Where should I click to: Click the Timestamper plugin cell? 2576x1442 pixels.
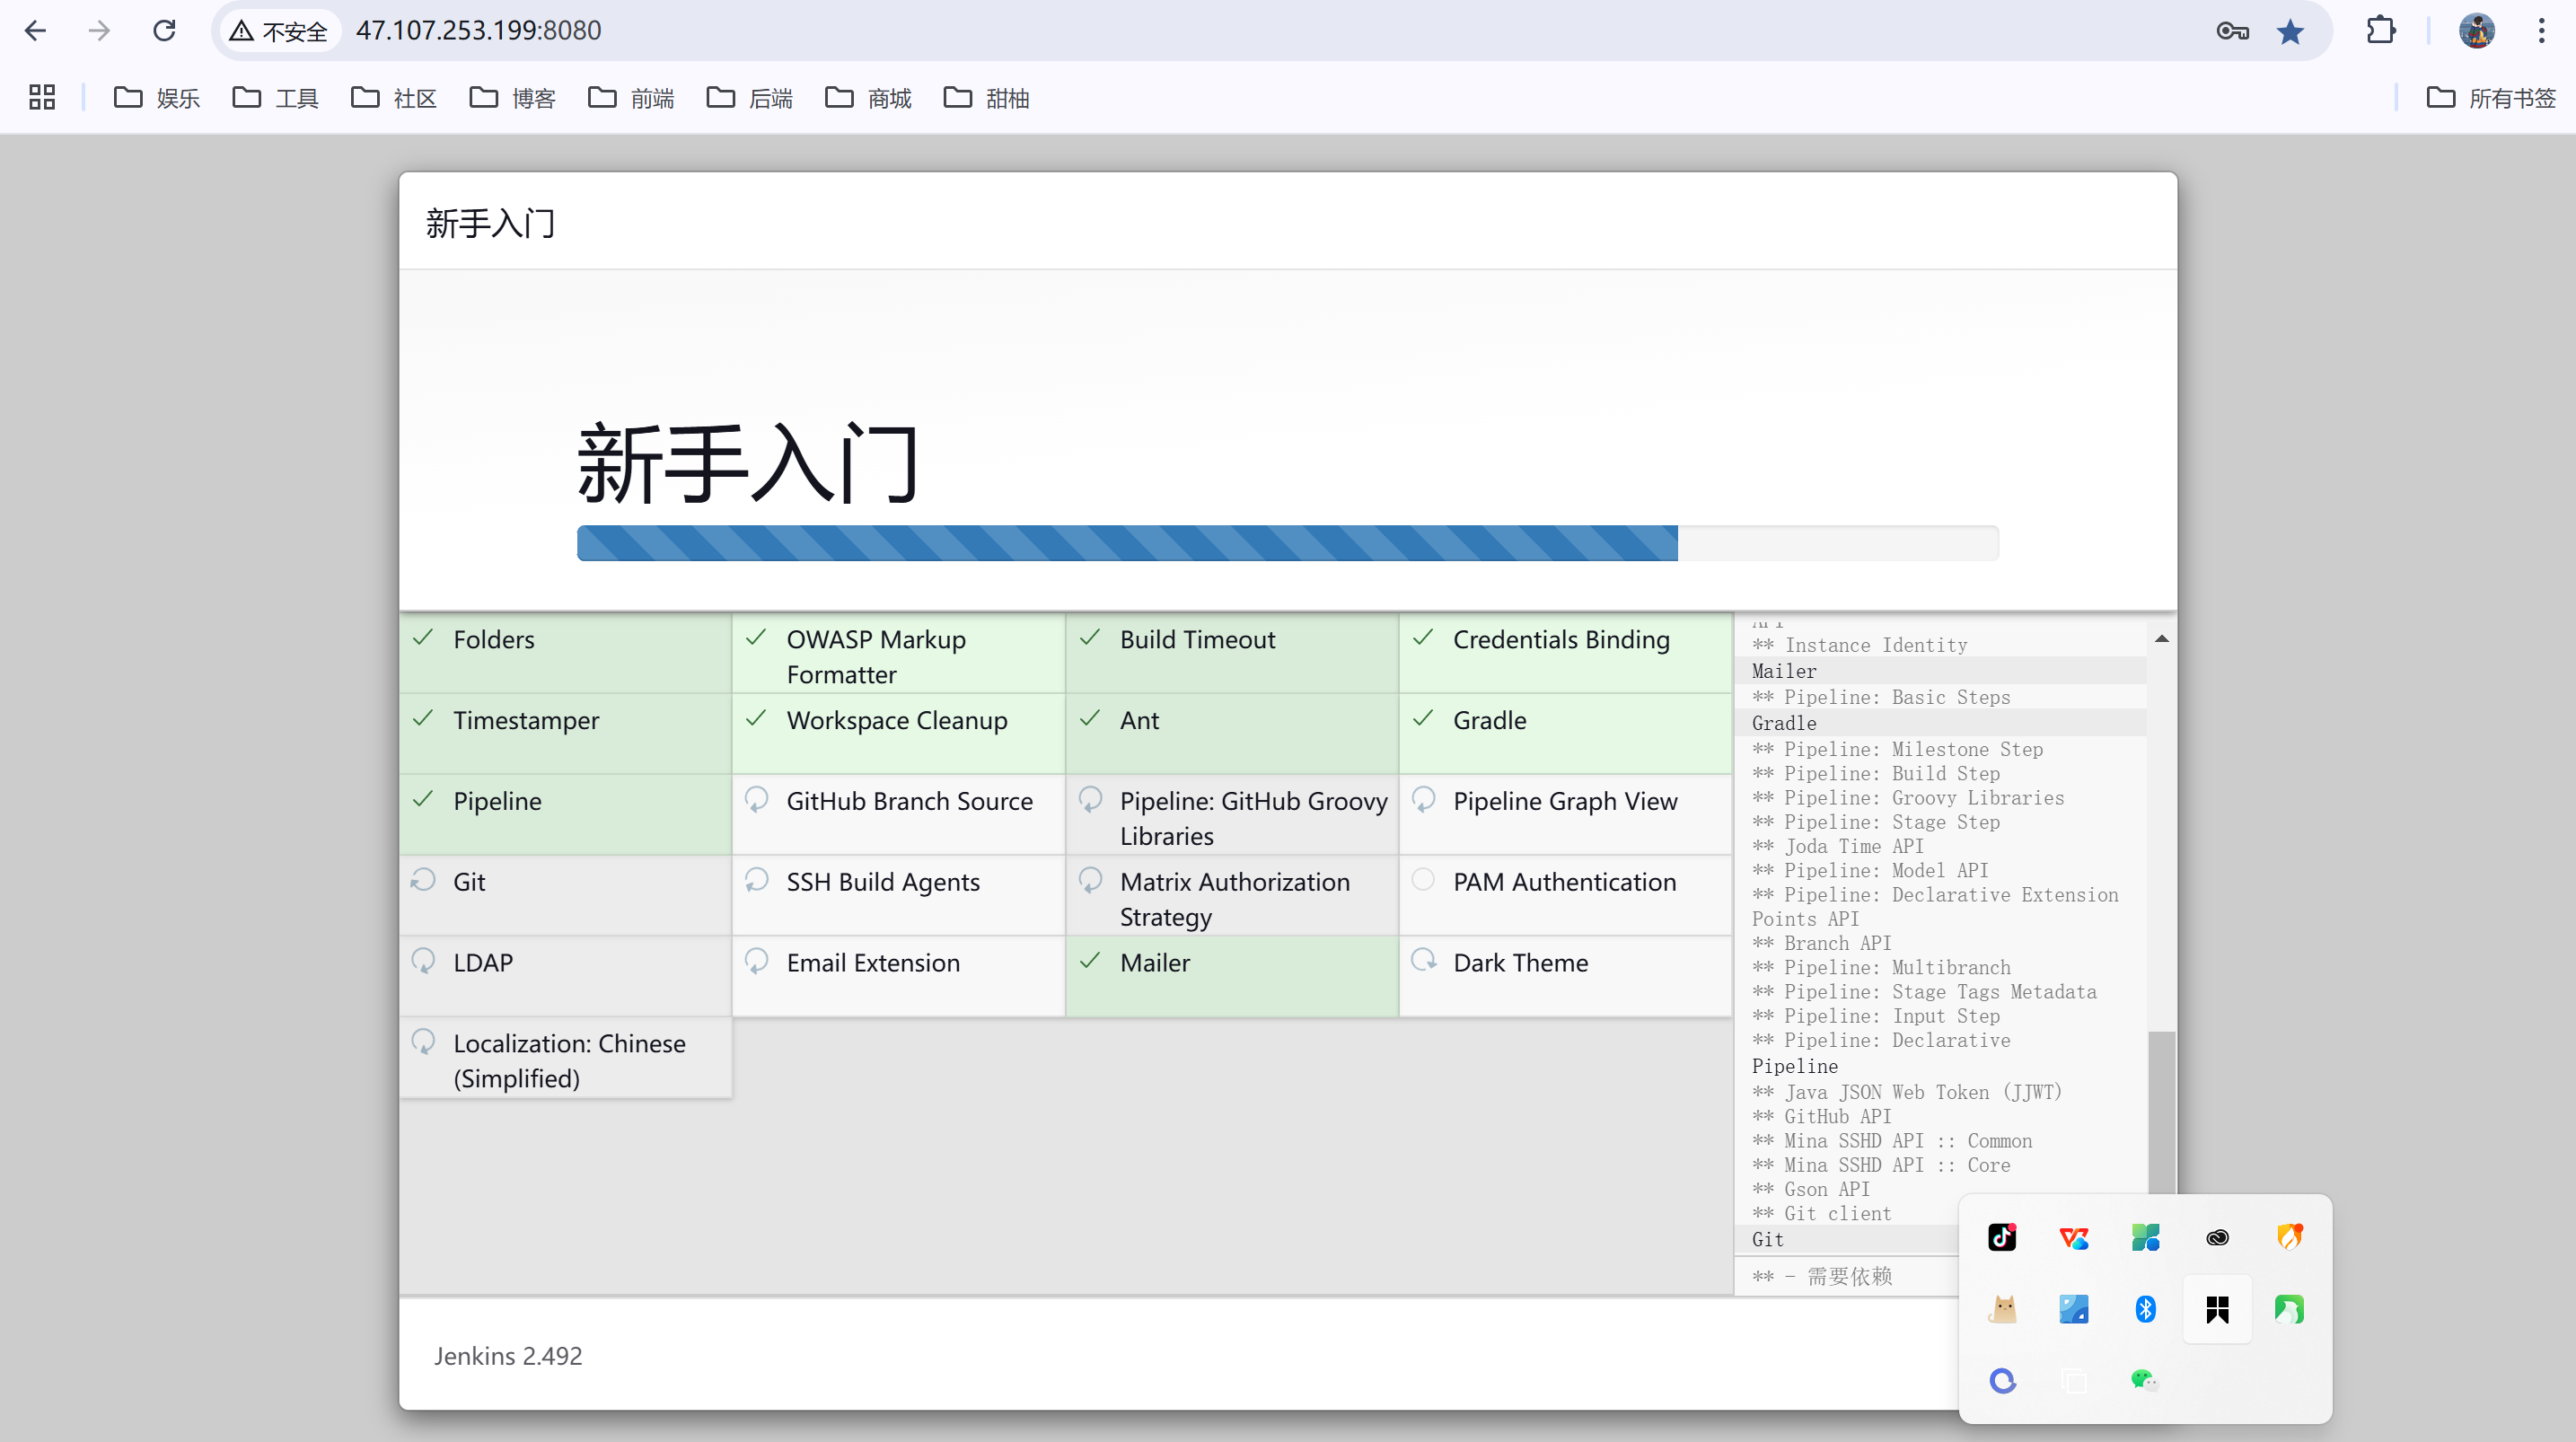click(565, 734)
